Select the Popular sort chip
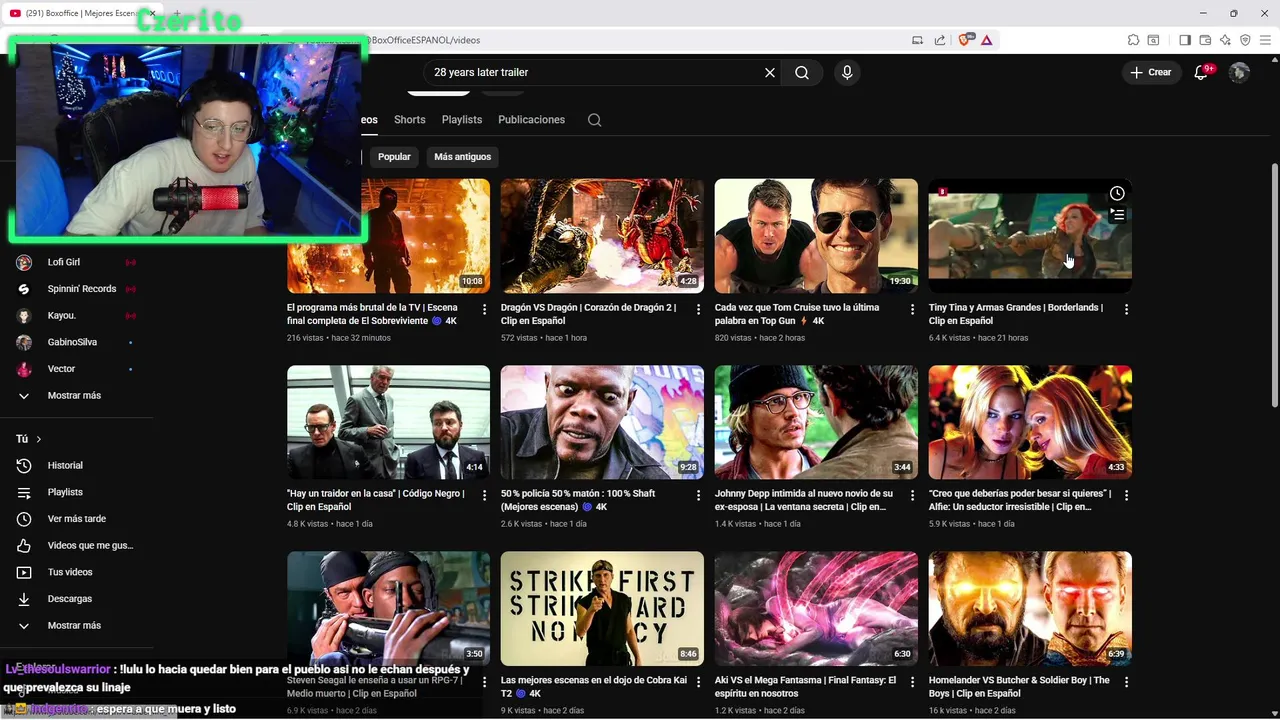 click(394, 156)
